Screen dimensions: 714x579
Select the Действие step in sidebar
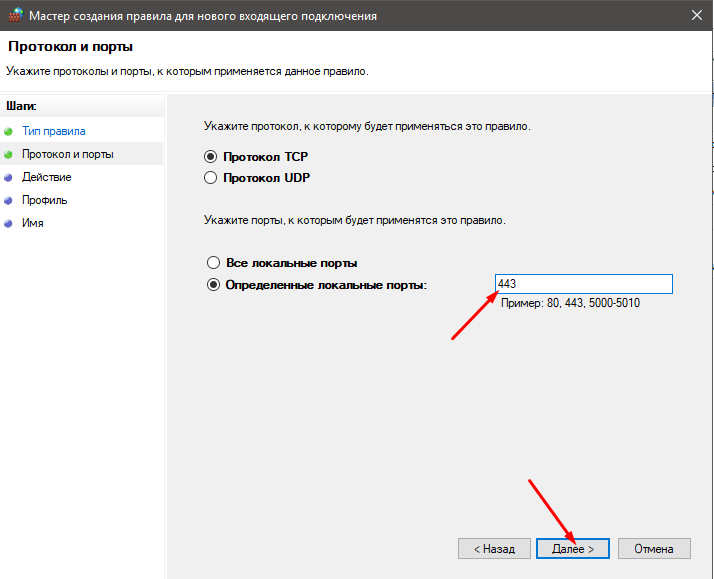[x=46, y=177]
